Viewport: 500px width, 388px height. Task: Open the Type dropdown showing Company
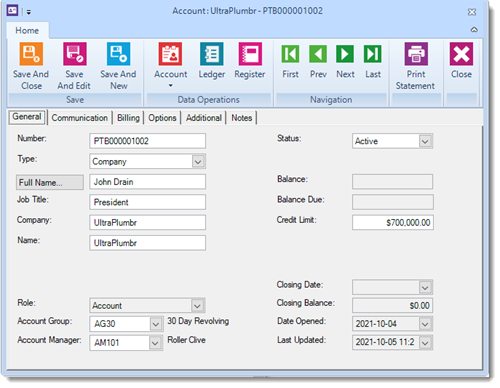tap(198, 162)
